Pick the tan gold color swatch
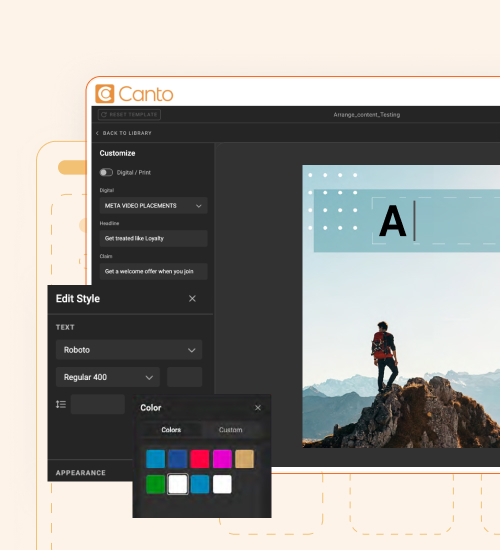This screenshot has width=500, height=550. 244,459
